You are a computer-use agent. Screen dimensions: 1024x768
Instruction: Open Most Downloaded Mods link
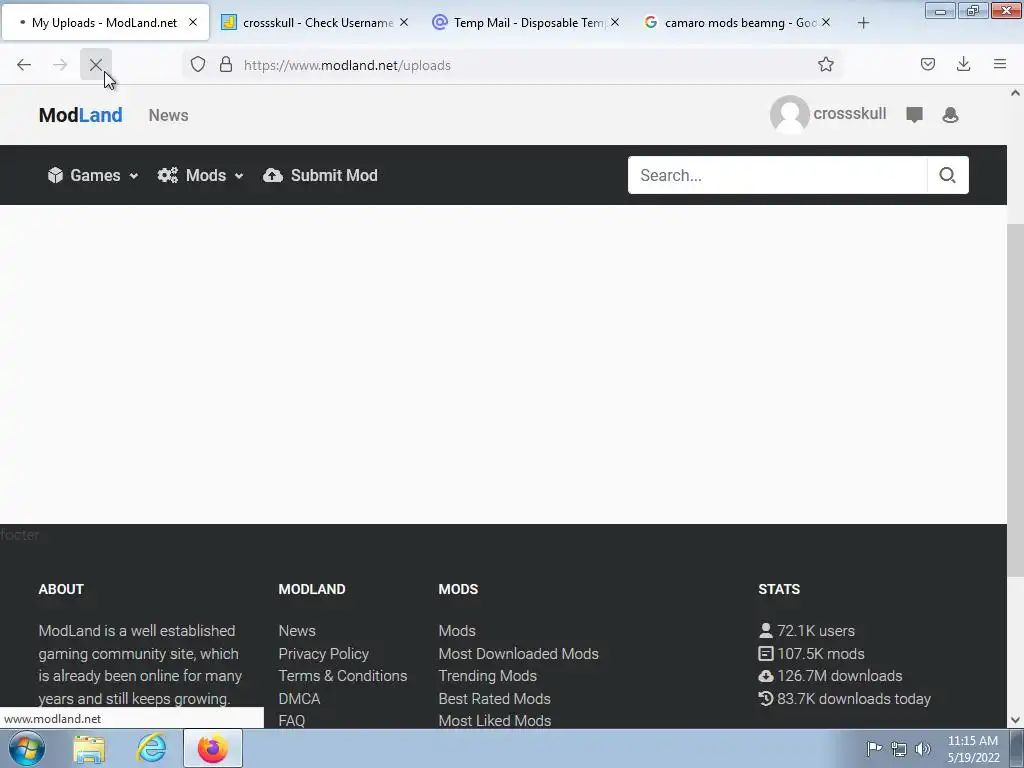519,654
